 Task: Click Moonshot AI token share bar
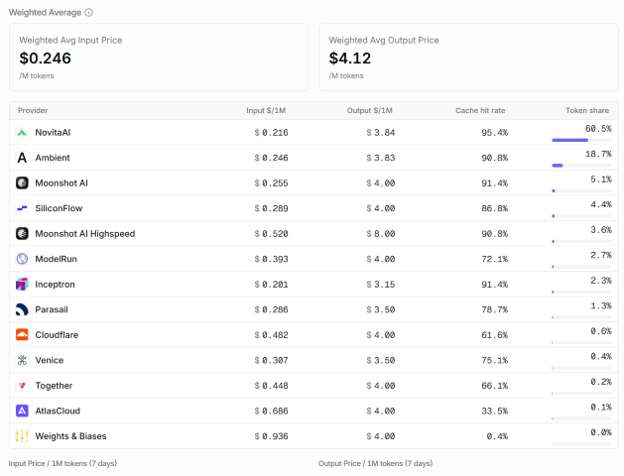pos(581,191)
